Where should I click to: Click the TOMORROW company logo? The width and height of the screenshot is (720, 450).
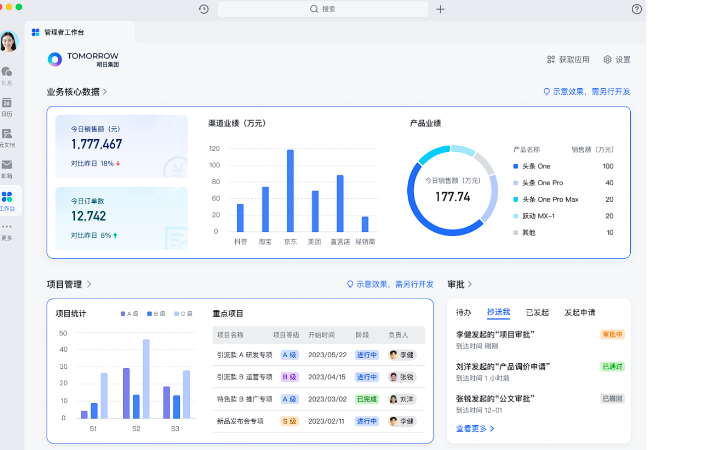point(83,59)
